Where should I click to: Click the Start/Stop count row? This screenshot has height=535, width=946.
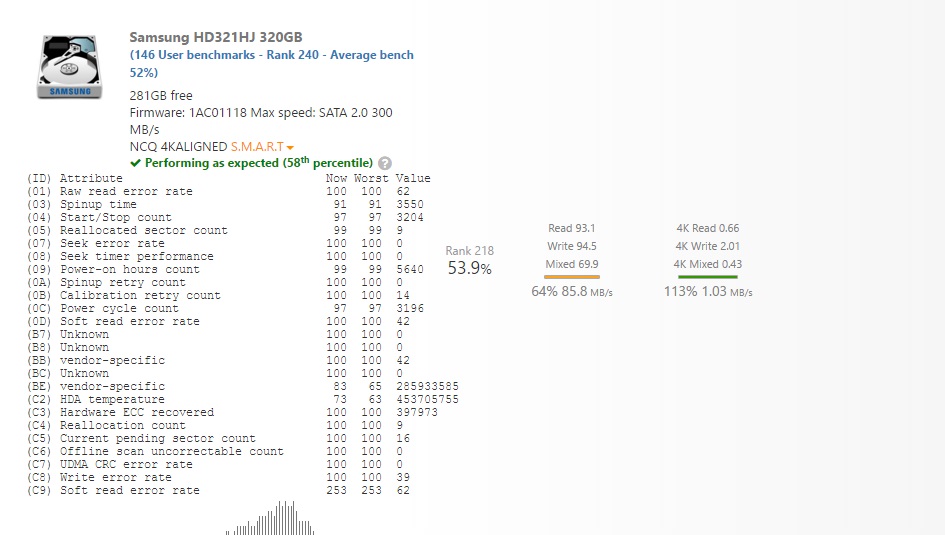(x=225, y=217)
